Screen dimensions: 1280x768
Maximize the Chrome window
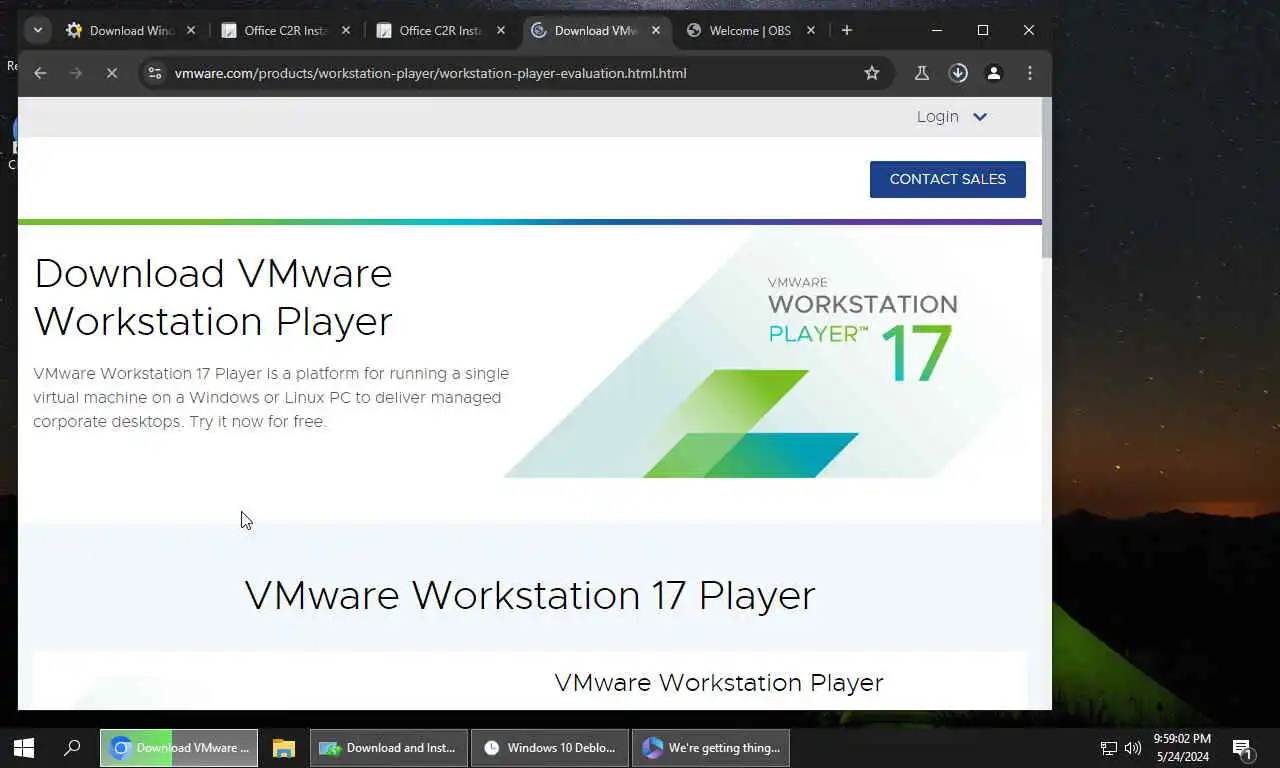click(983, 30)
